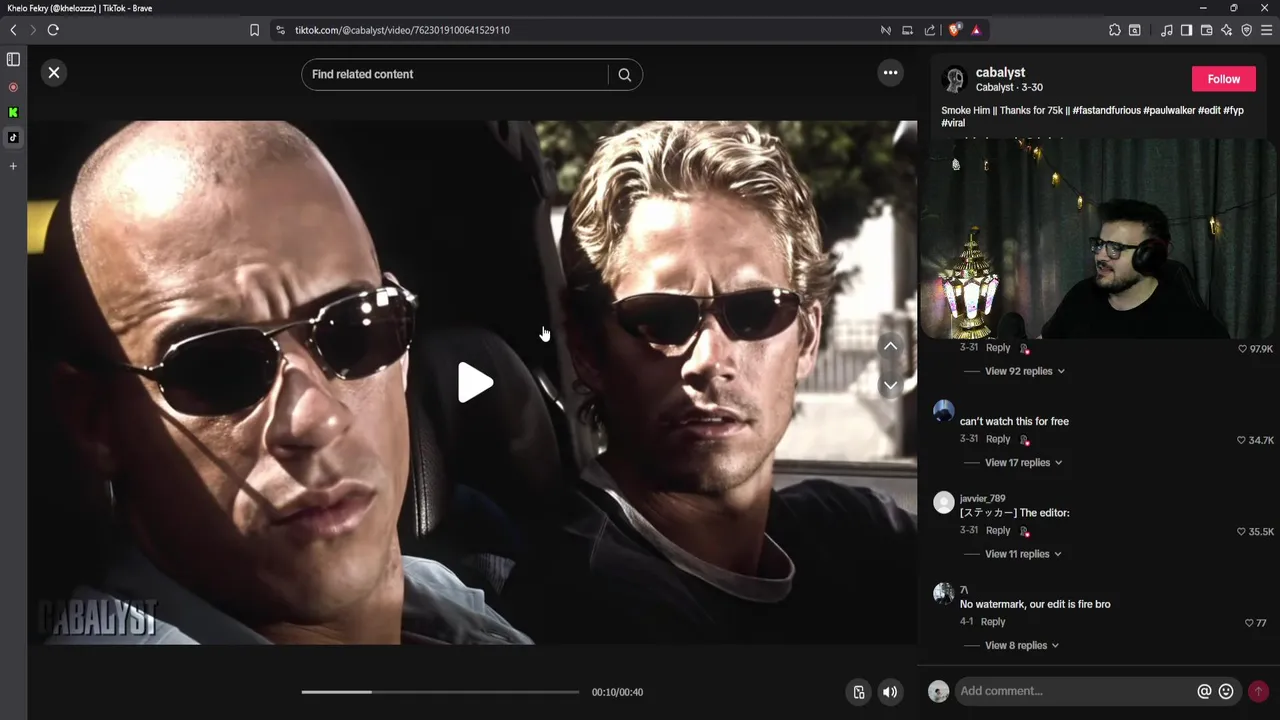Play the paused video

[x=475, y=382]
